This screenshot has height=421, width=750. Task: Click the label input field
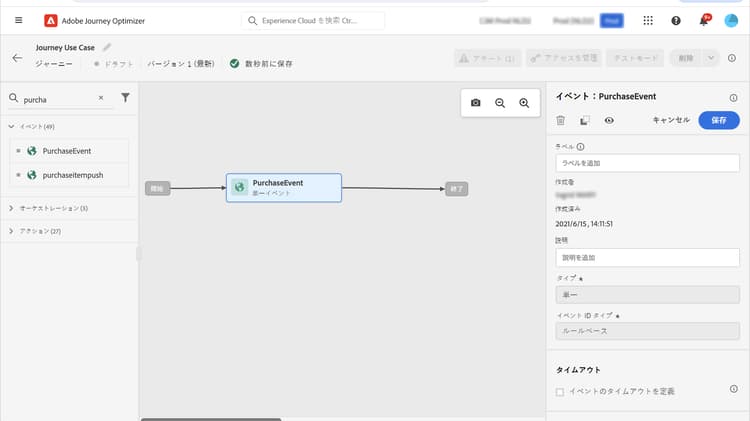click(x=647, y=163)
